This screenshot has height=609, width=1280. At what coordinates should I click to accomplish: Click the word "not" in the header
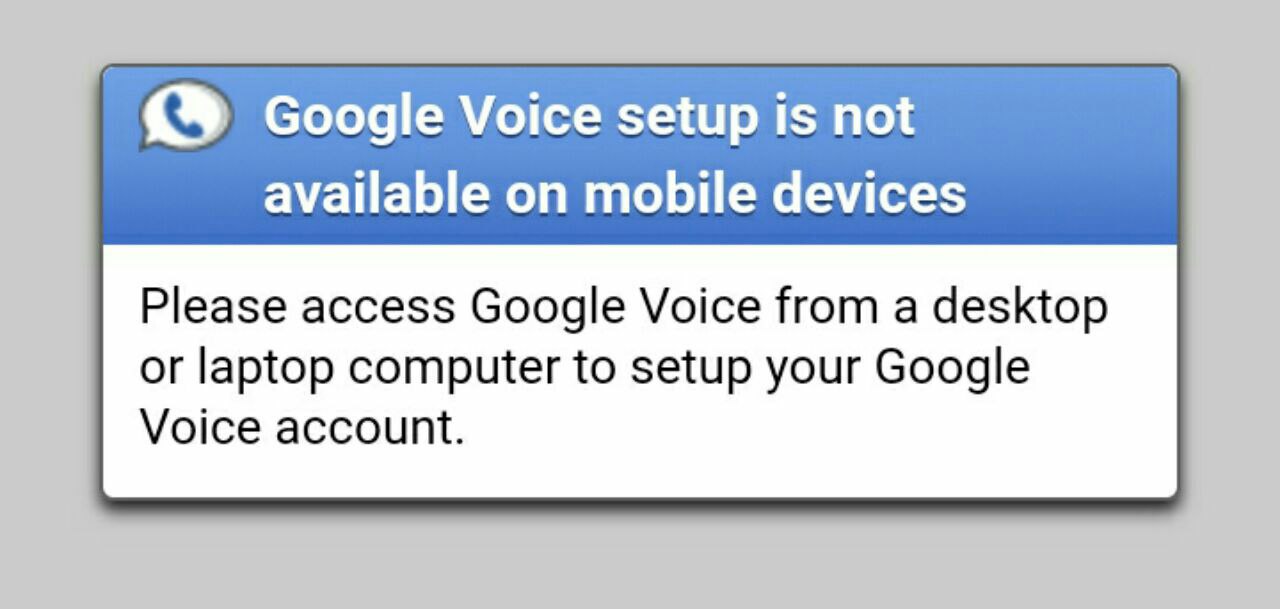pos(873,117)
